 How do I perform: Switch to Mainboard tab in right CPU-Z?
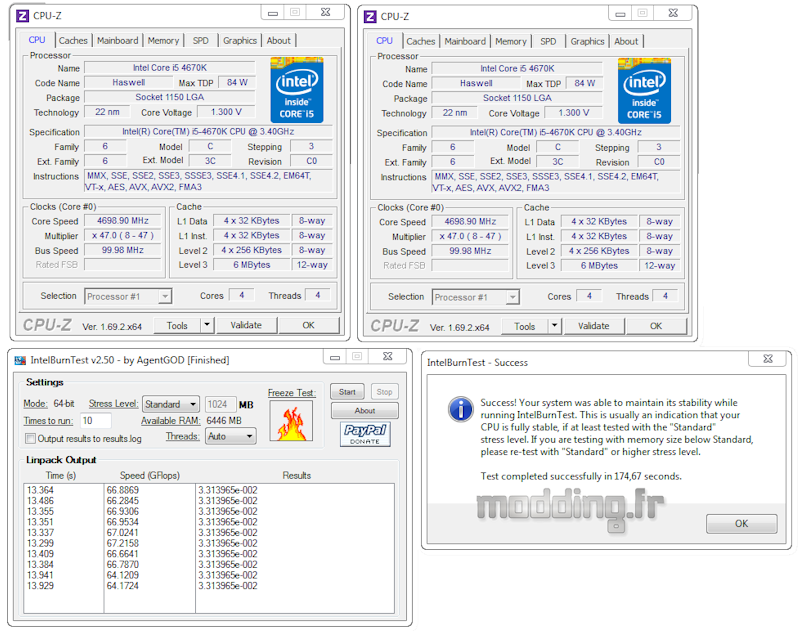(x=465, y=41)
